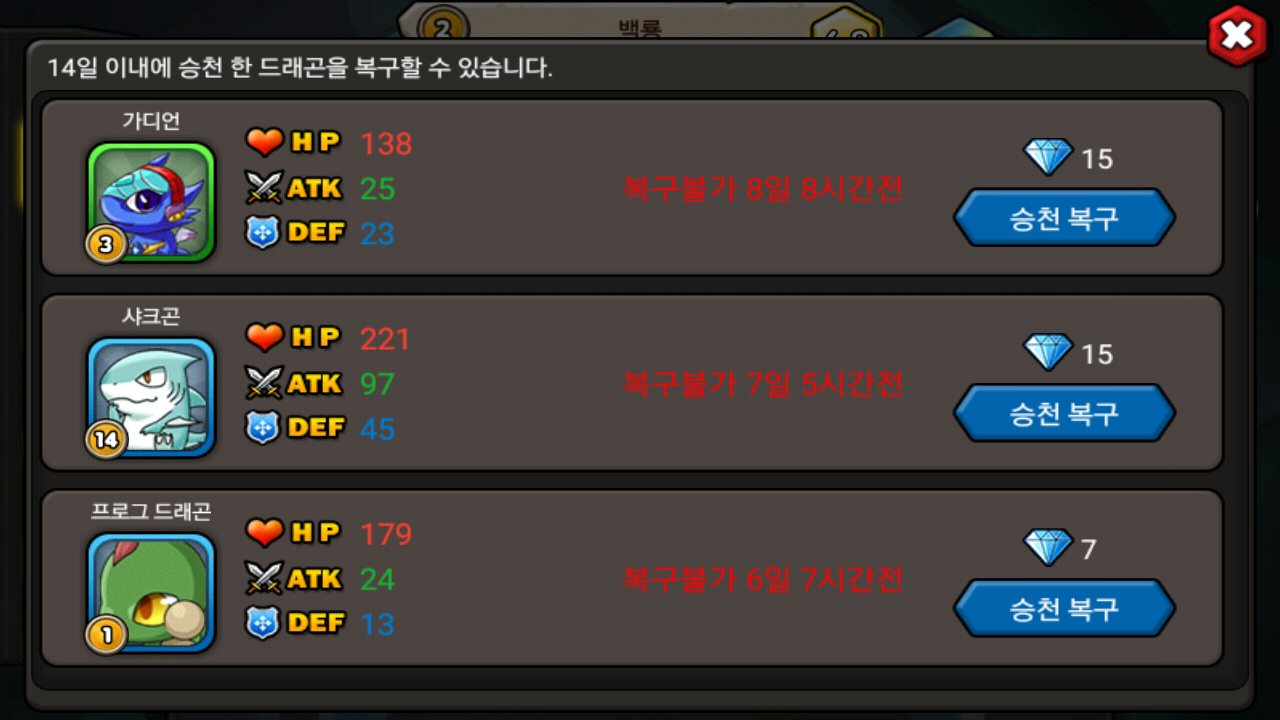Tap level 14 badge on 샤크곤
The image size is (1280, 720).
click(x=106, y=440)
